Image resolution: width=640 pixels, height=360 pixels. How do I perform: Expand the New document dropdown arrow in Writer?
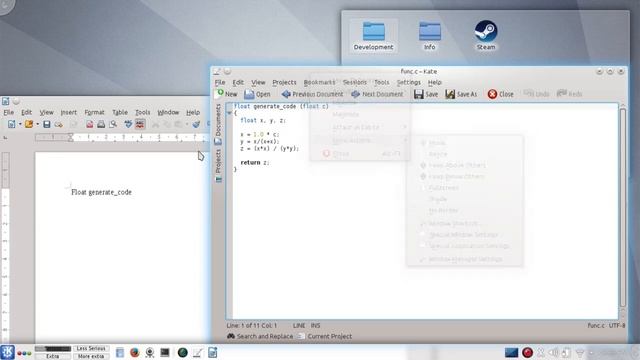click(x=20, y=124)
